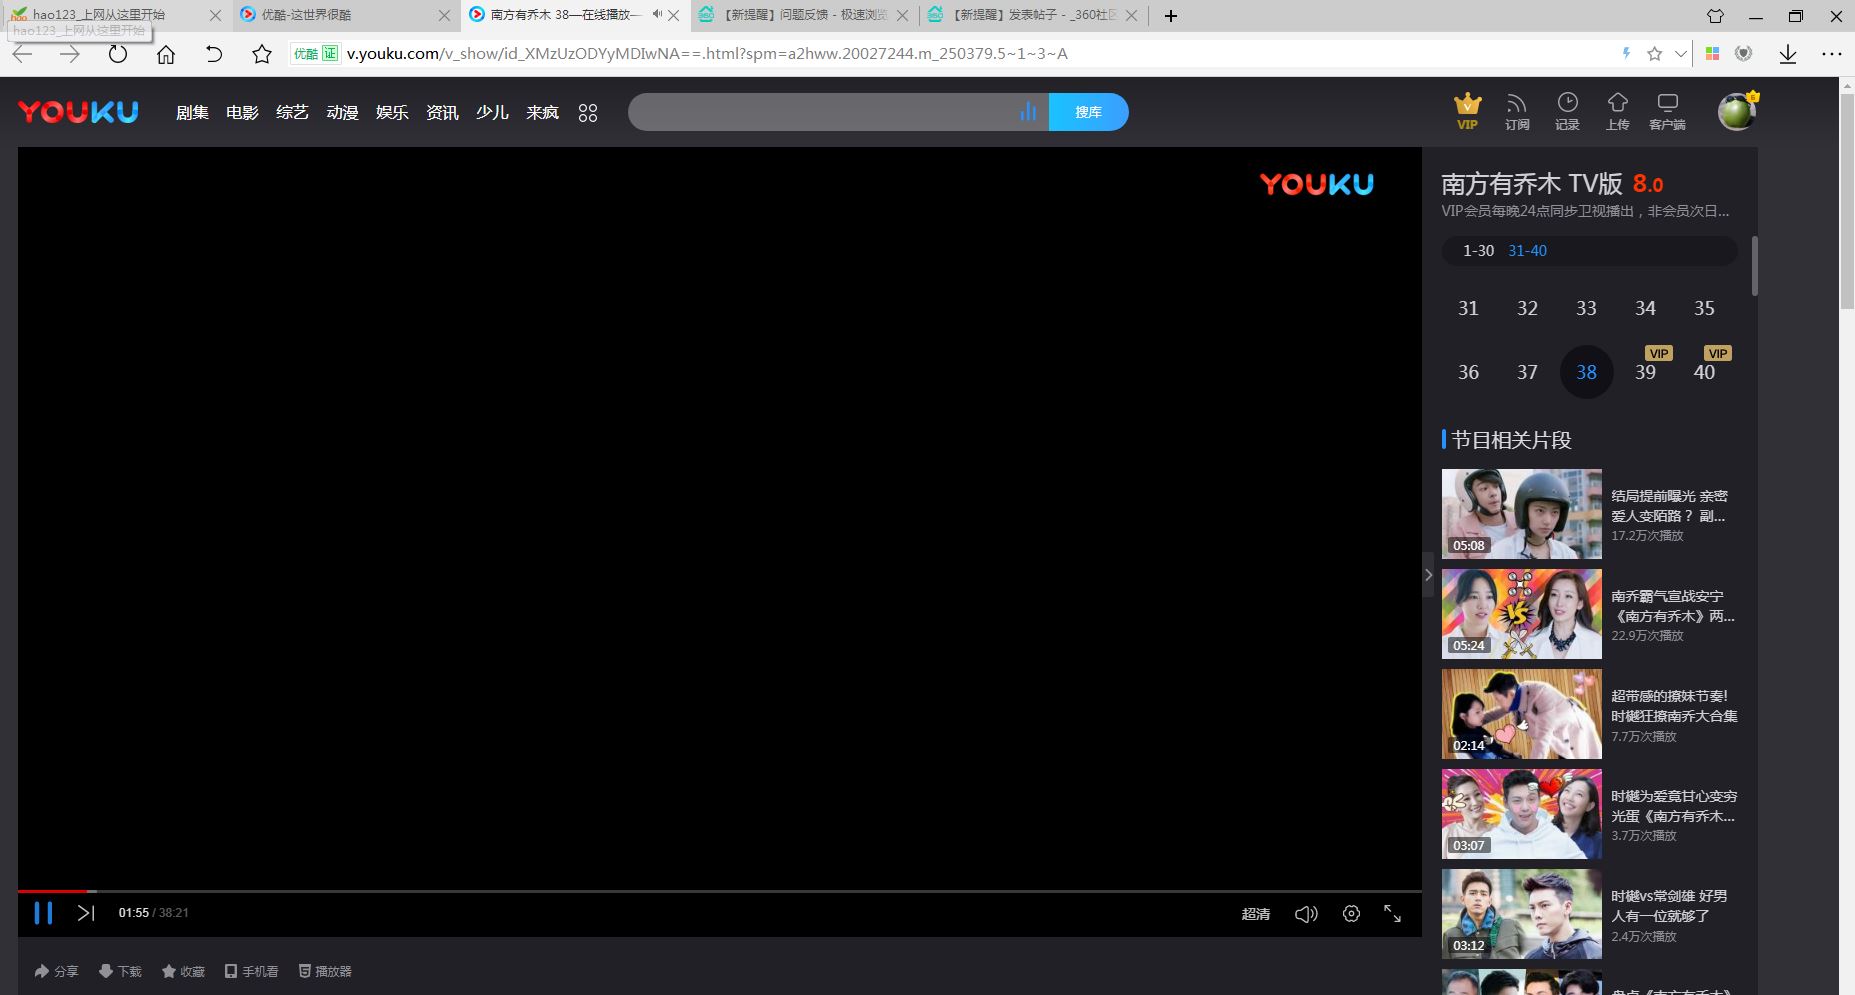Enter fullscreen video mode

click(x=1392, y=914)
